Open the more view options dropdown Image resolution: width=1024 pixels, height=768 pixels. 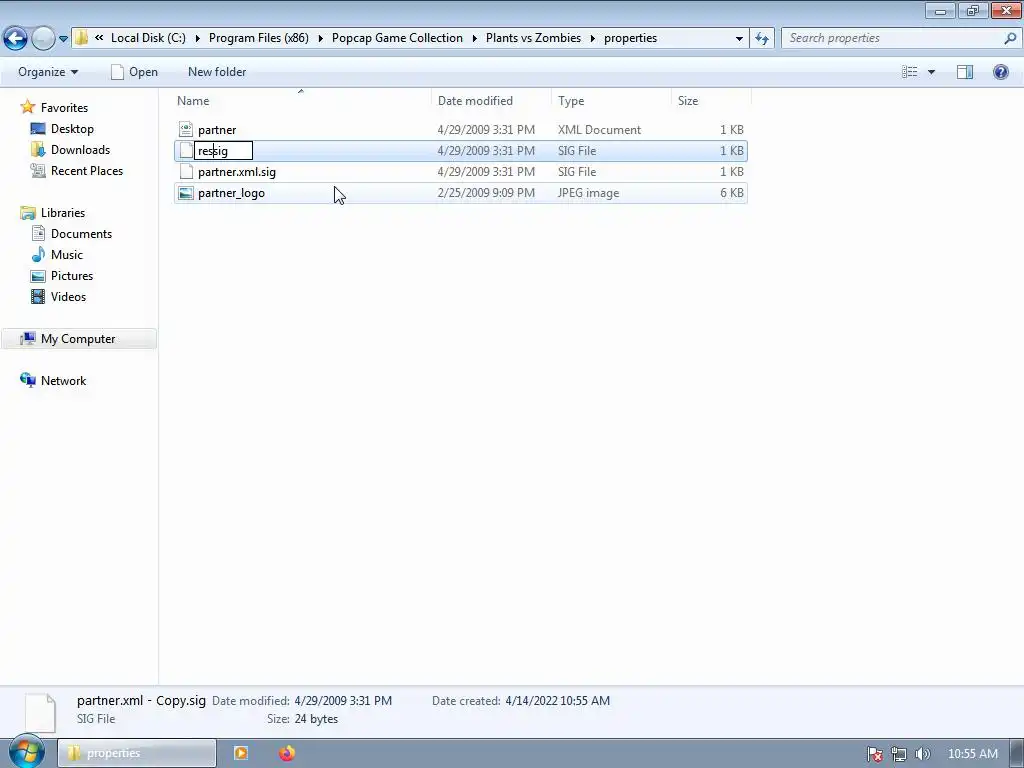coord(931,72)
